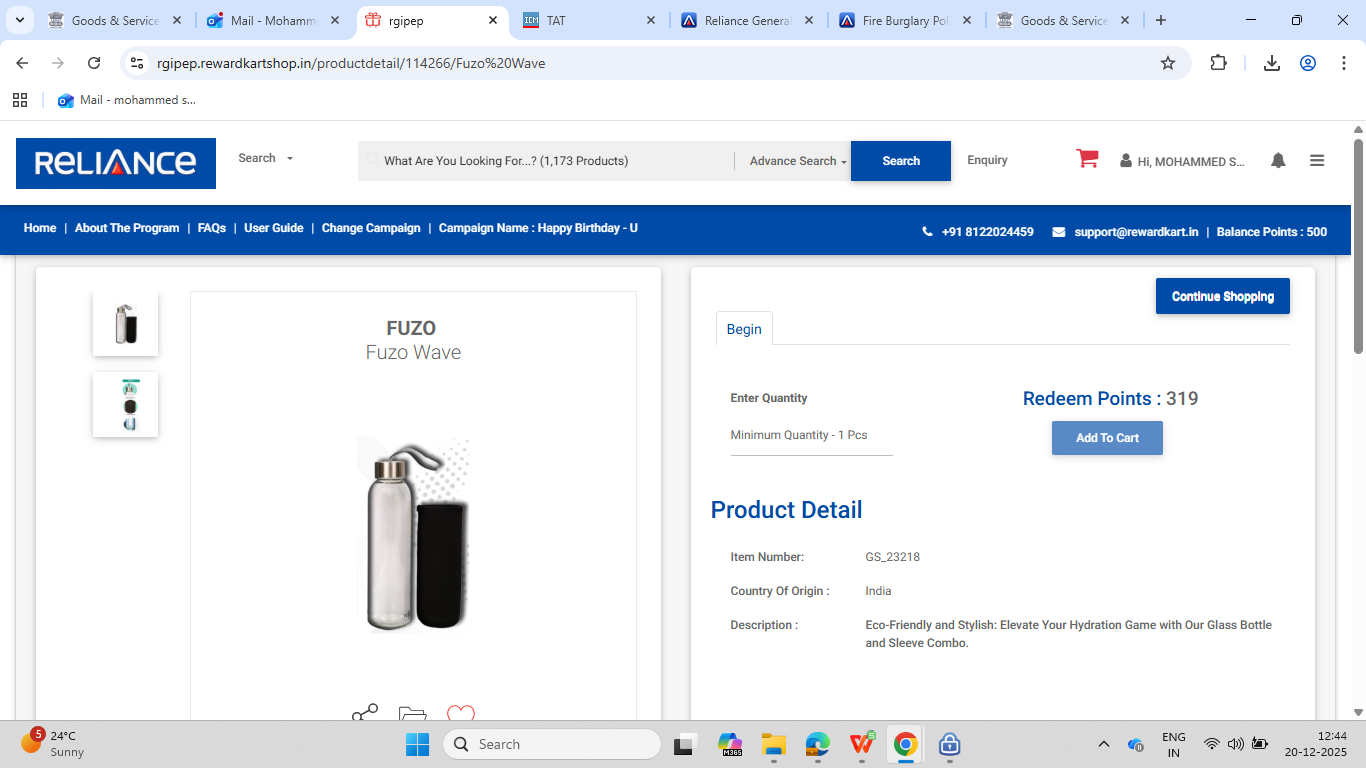The height and width of the screenshot is (768, 1366).
Task: Select second product thumbnail image
Action: coord(125,404)
